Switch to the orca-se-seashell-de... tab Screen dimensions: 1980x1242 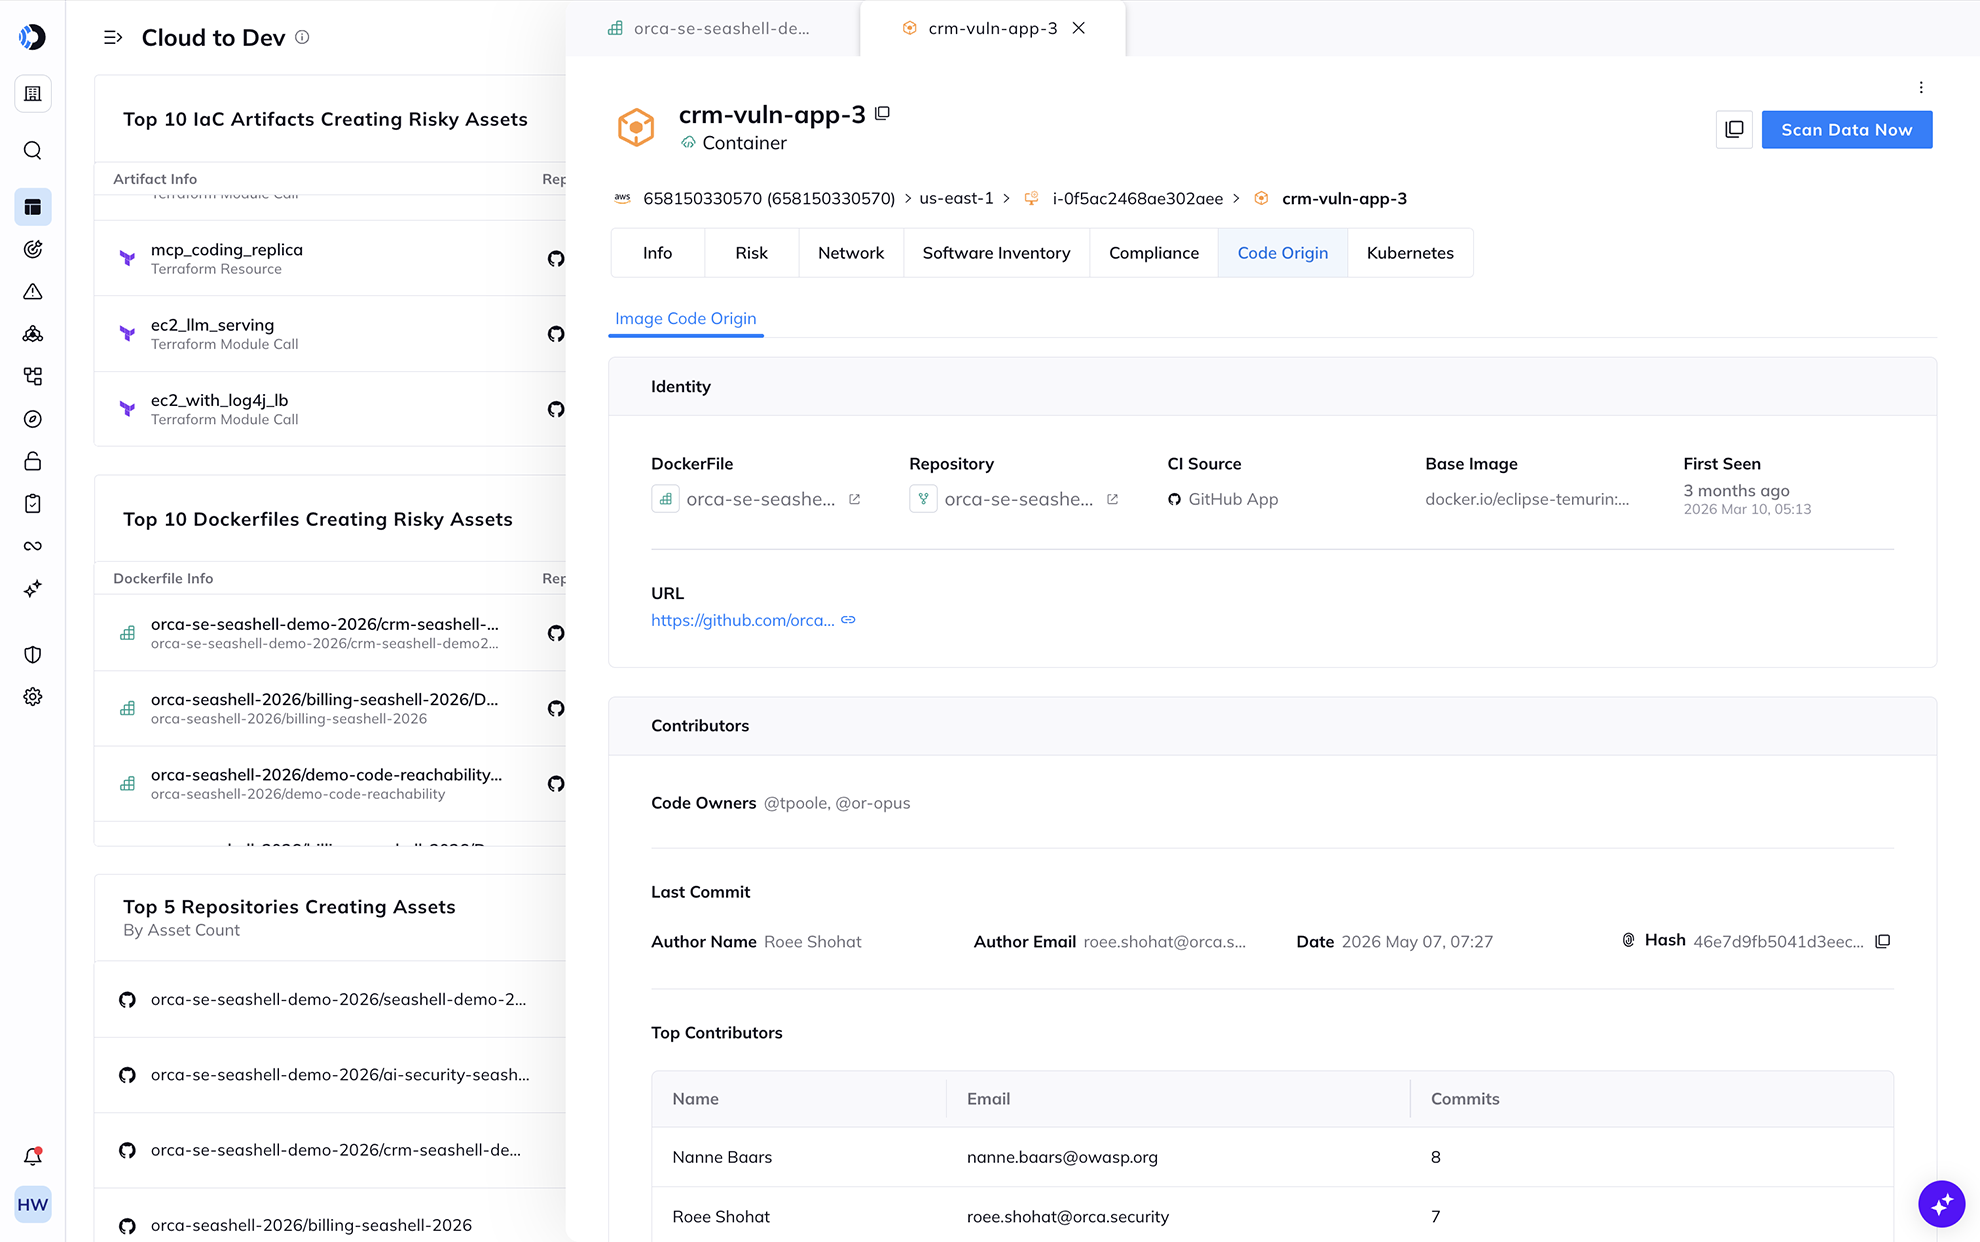point(712,28)
